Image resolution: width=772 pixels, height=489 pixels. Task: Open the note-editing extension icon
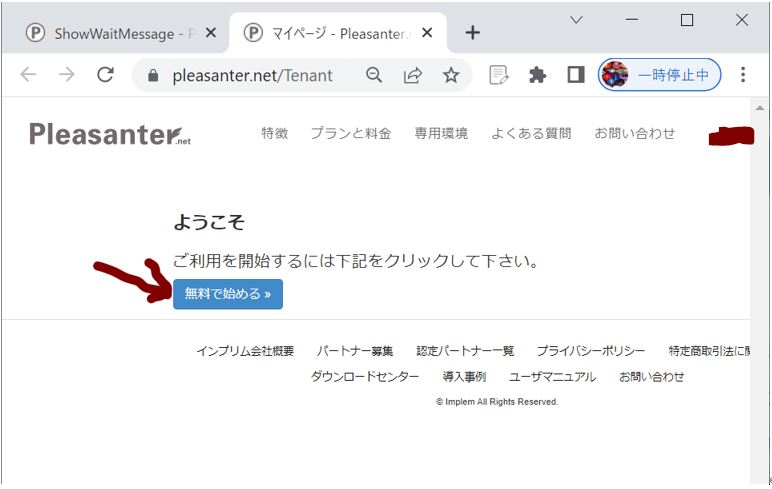[x=499, y=75]
